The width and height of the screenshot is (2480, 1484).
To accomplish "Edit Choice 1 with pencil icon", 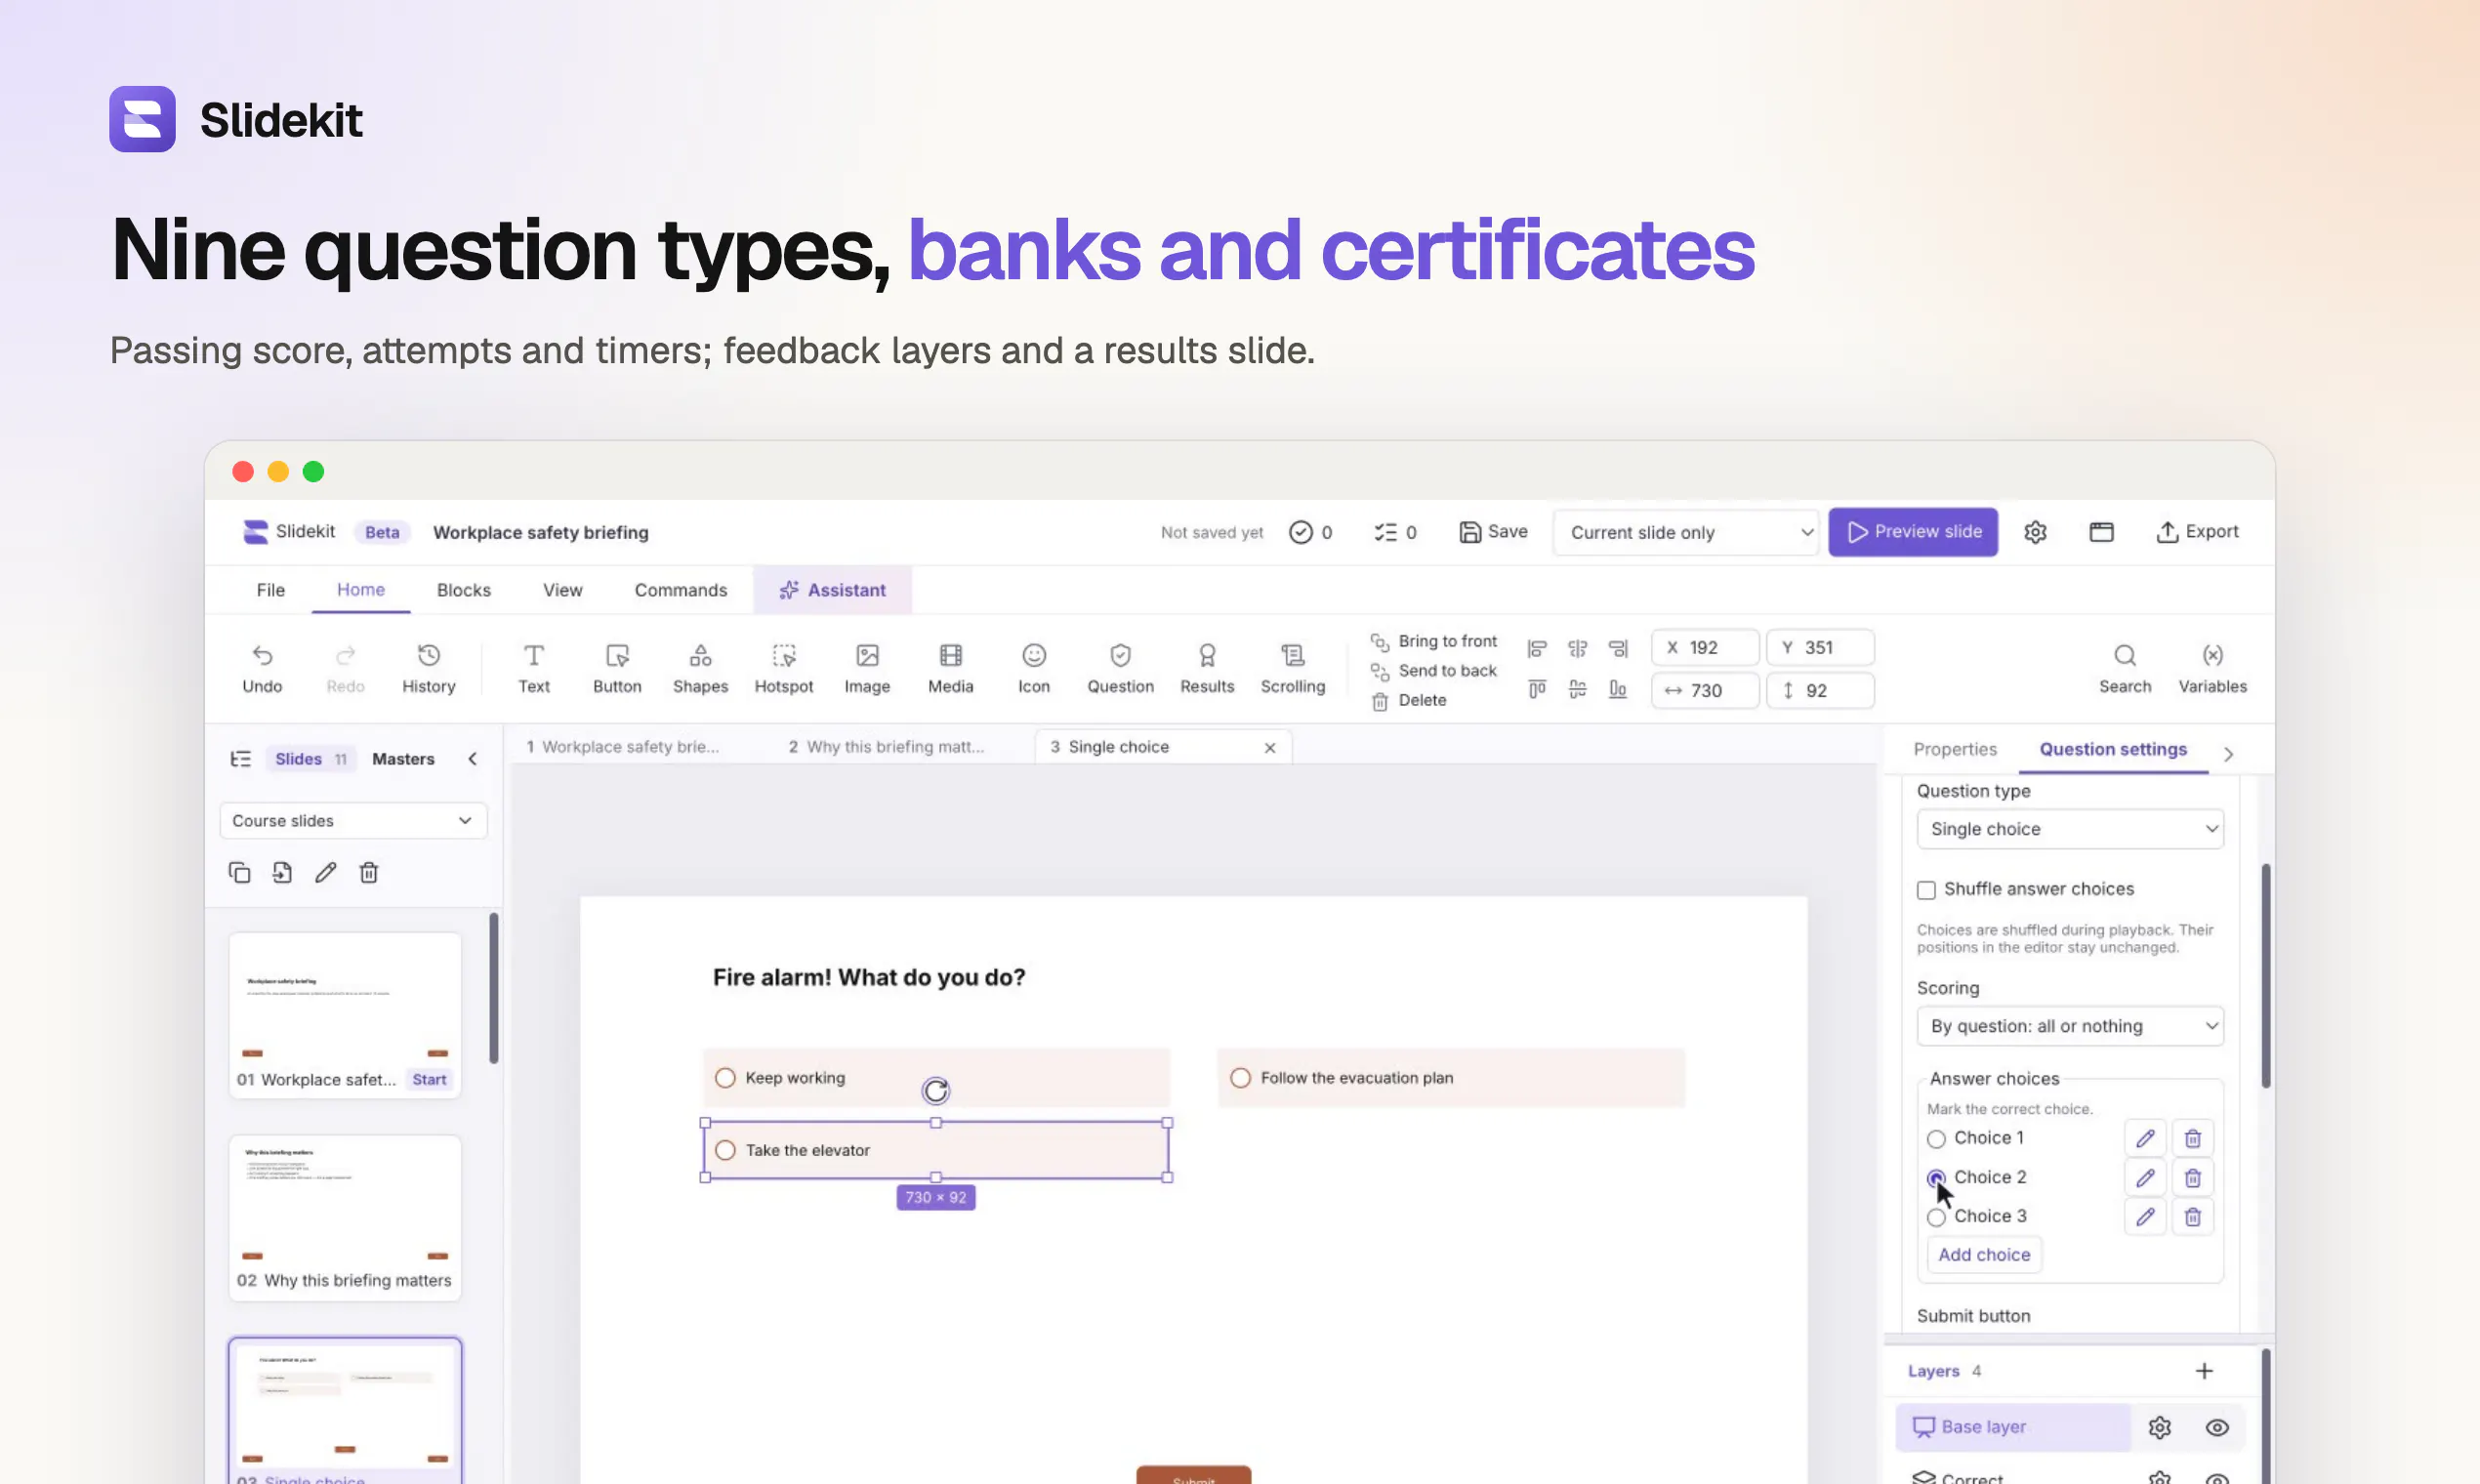I will [x=2144, y=1138].
